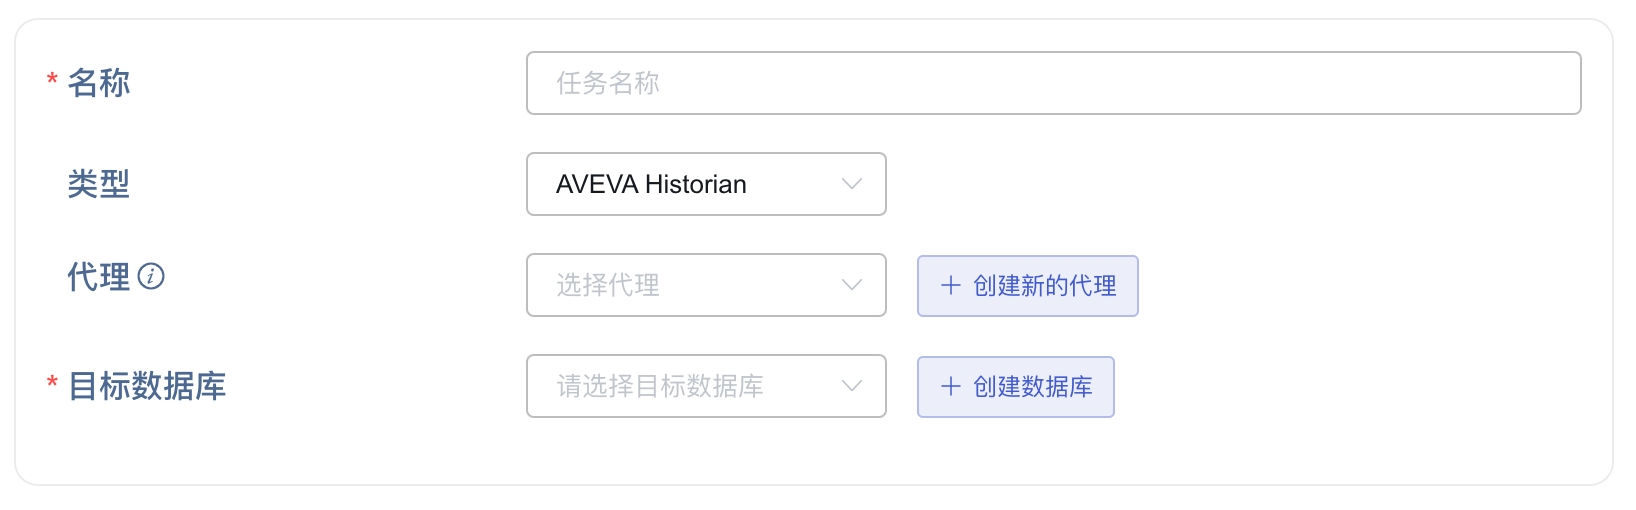Click the chevron arrow in 选择代理 dropdown

point(852,285)
